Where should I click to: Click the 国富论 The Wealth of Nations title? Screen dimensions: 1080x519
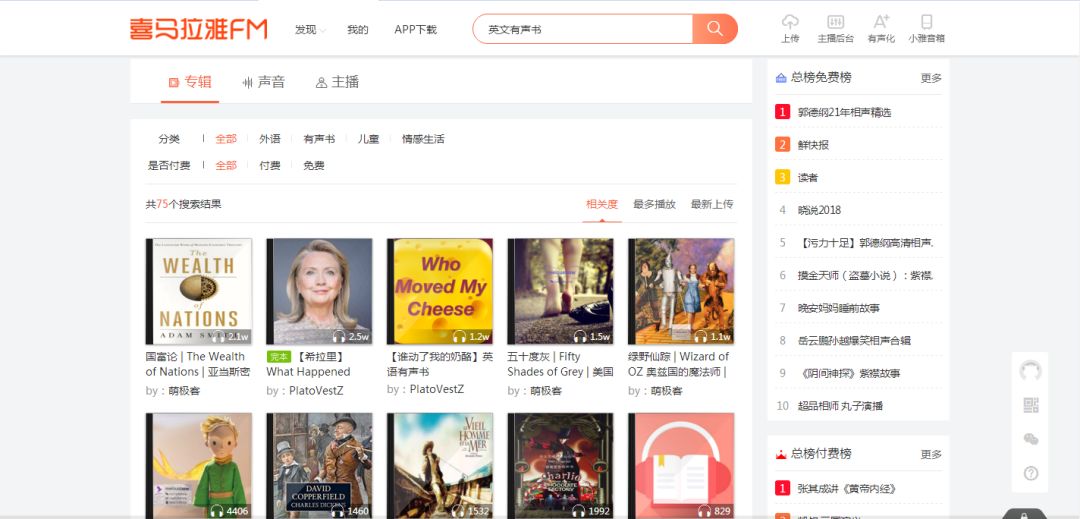(x=198, y=364)
